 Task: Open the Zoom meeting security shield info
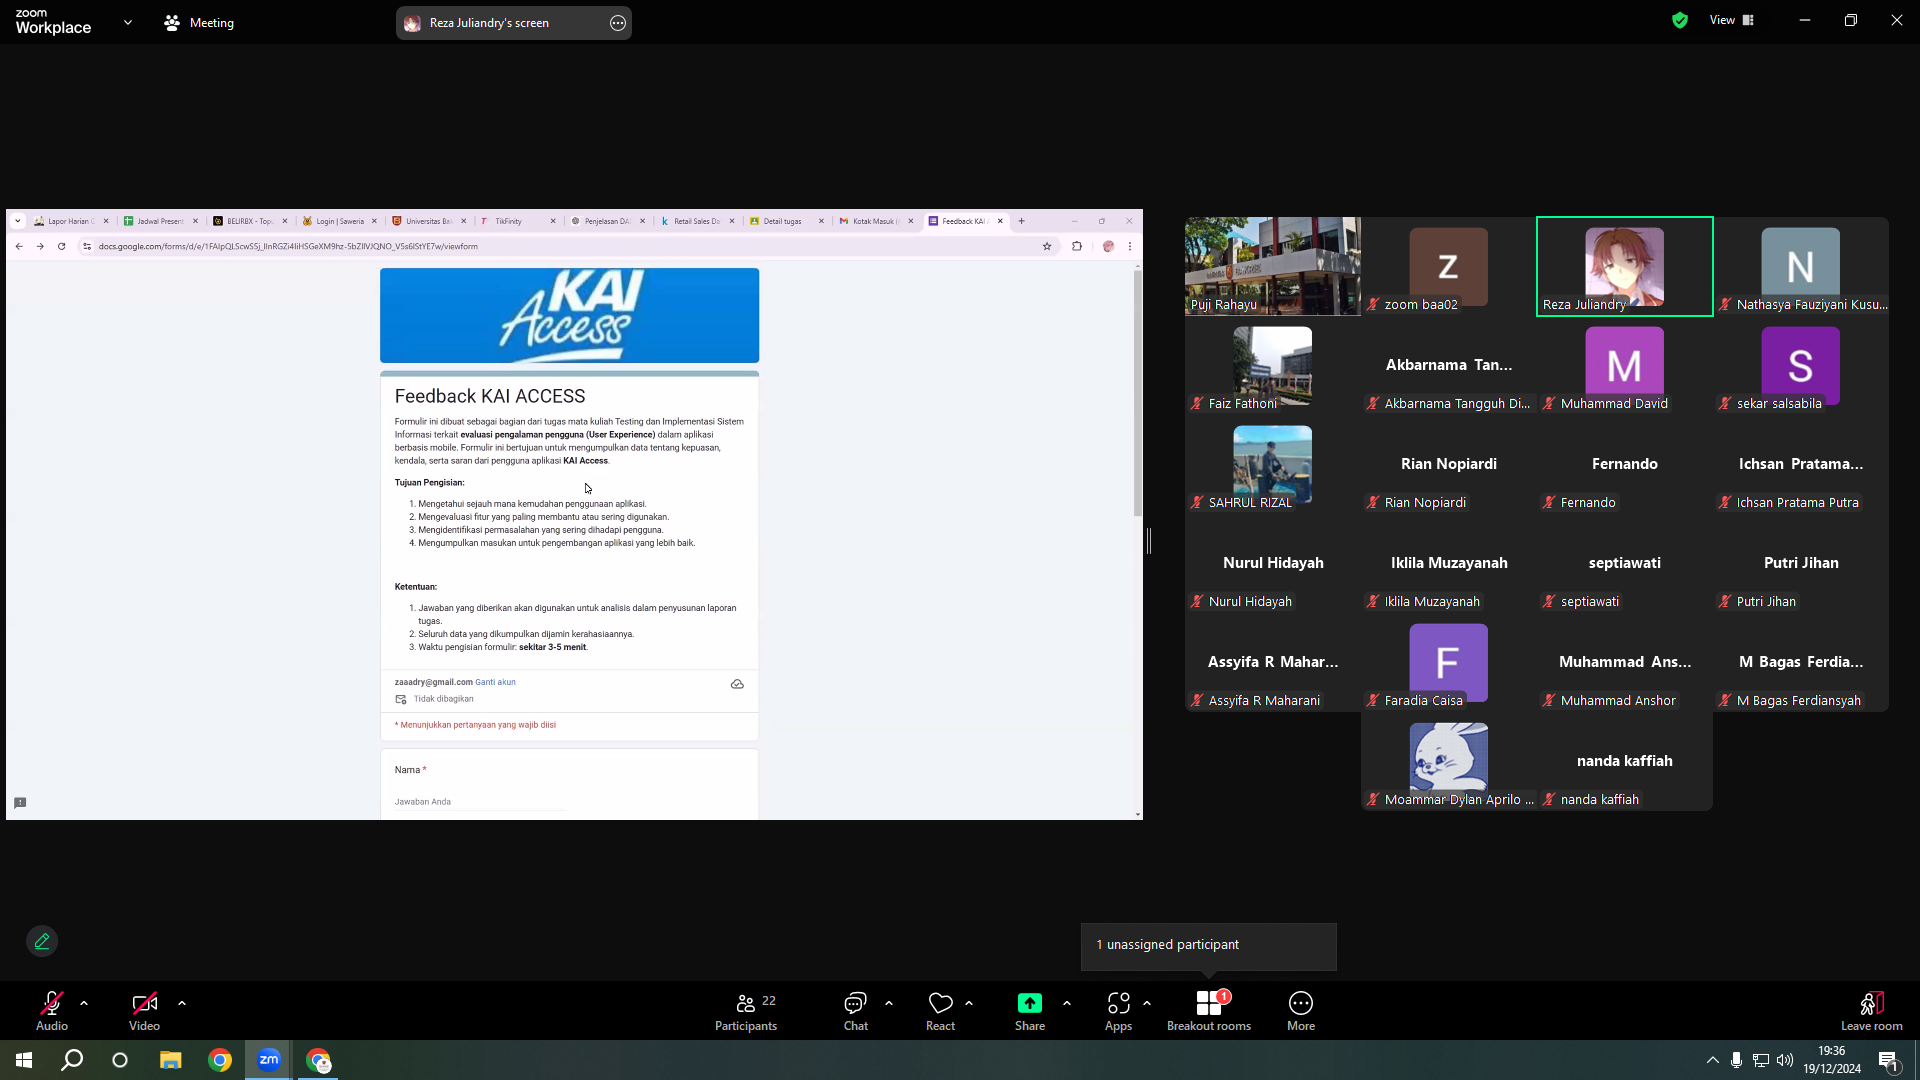pos(1680,20)
